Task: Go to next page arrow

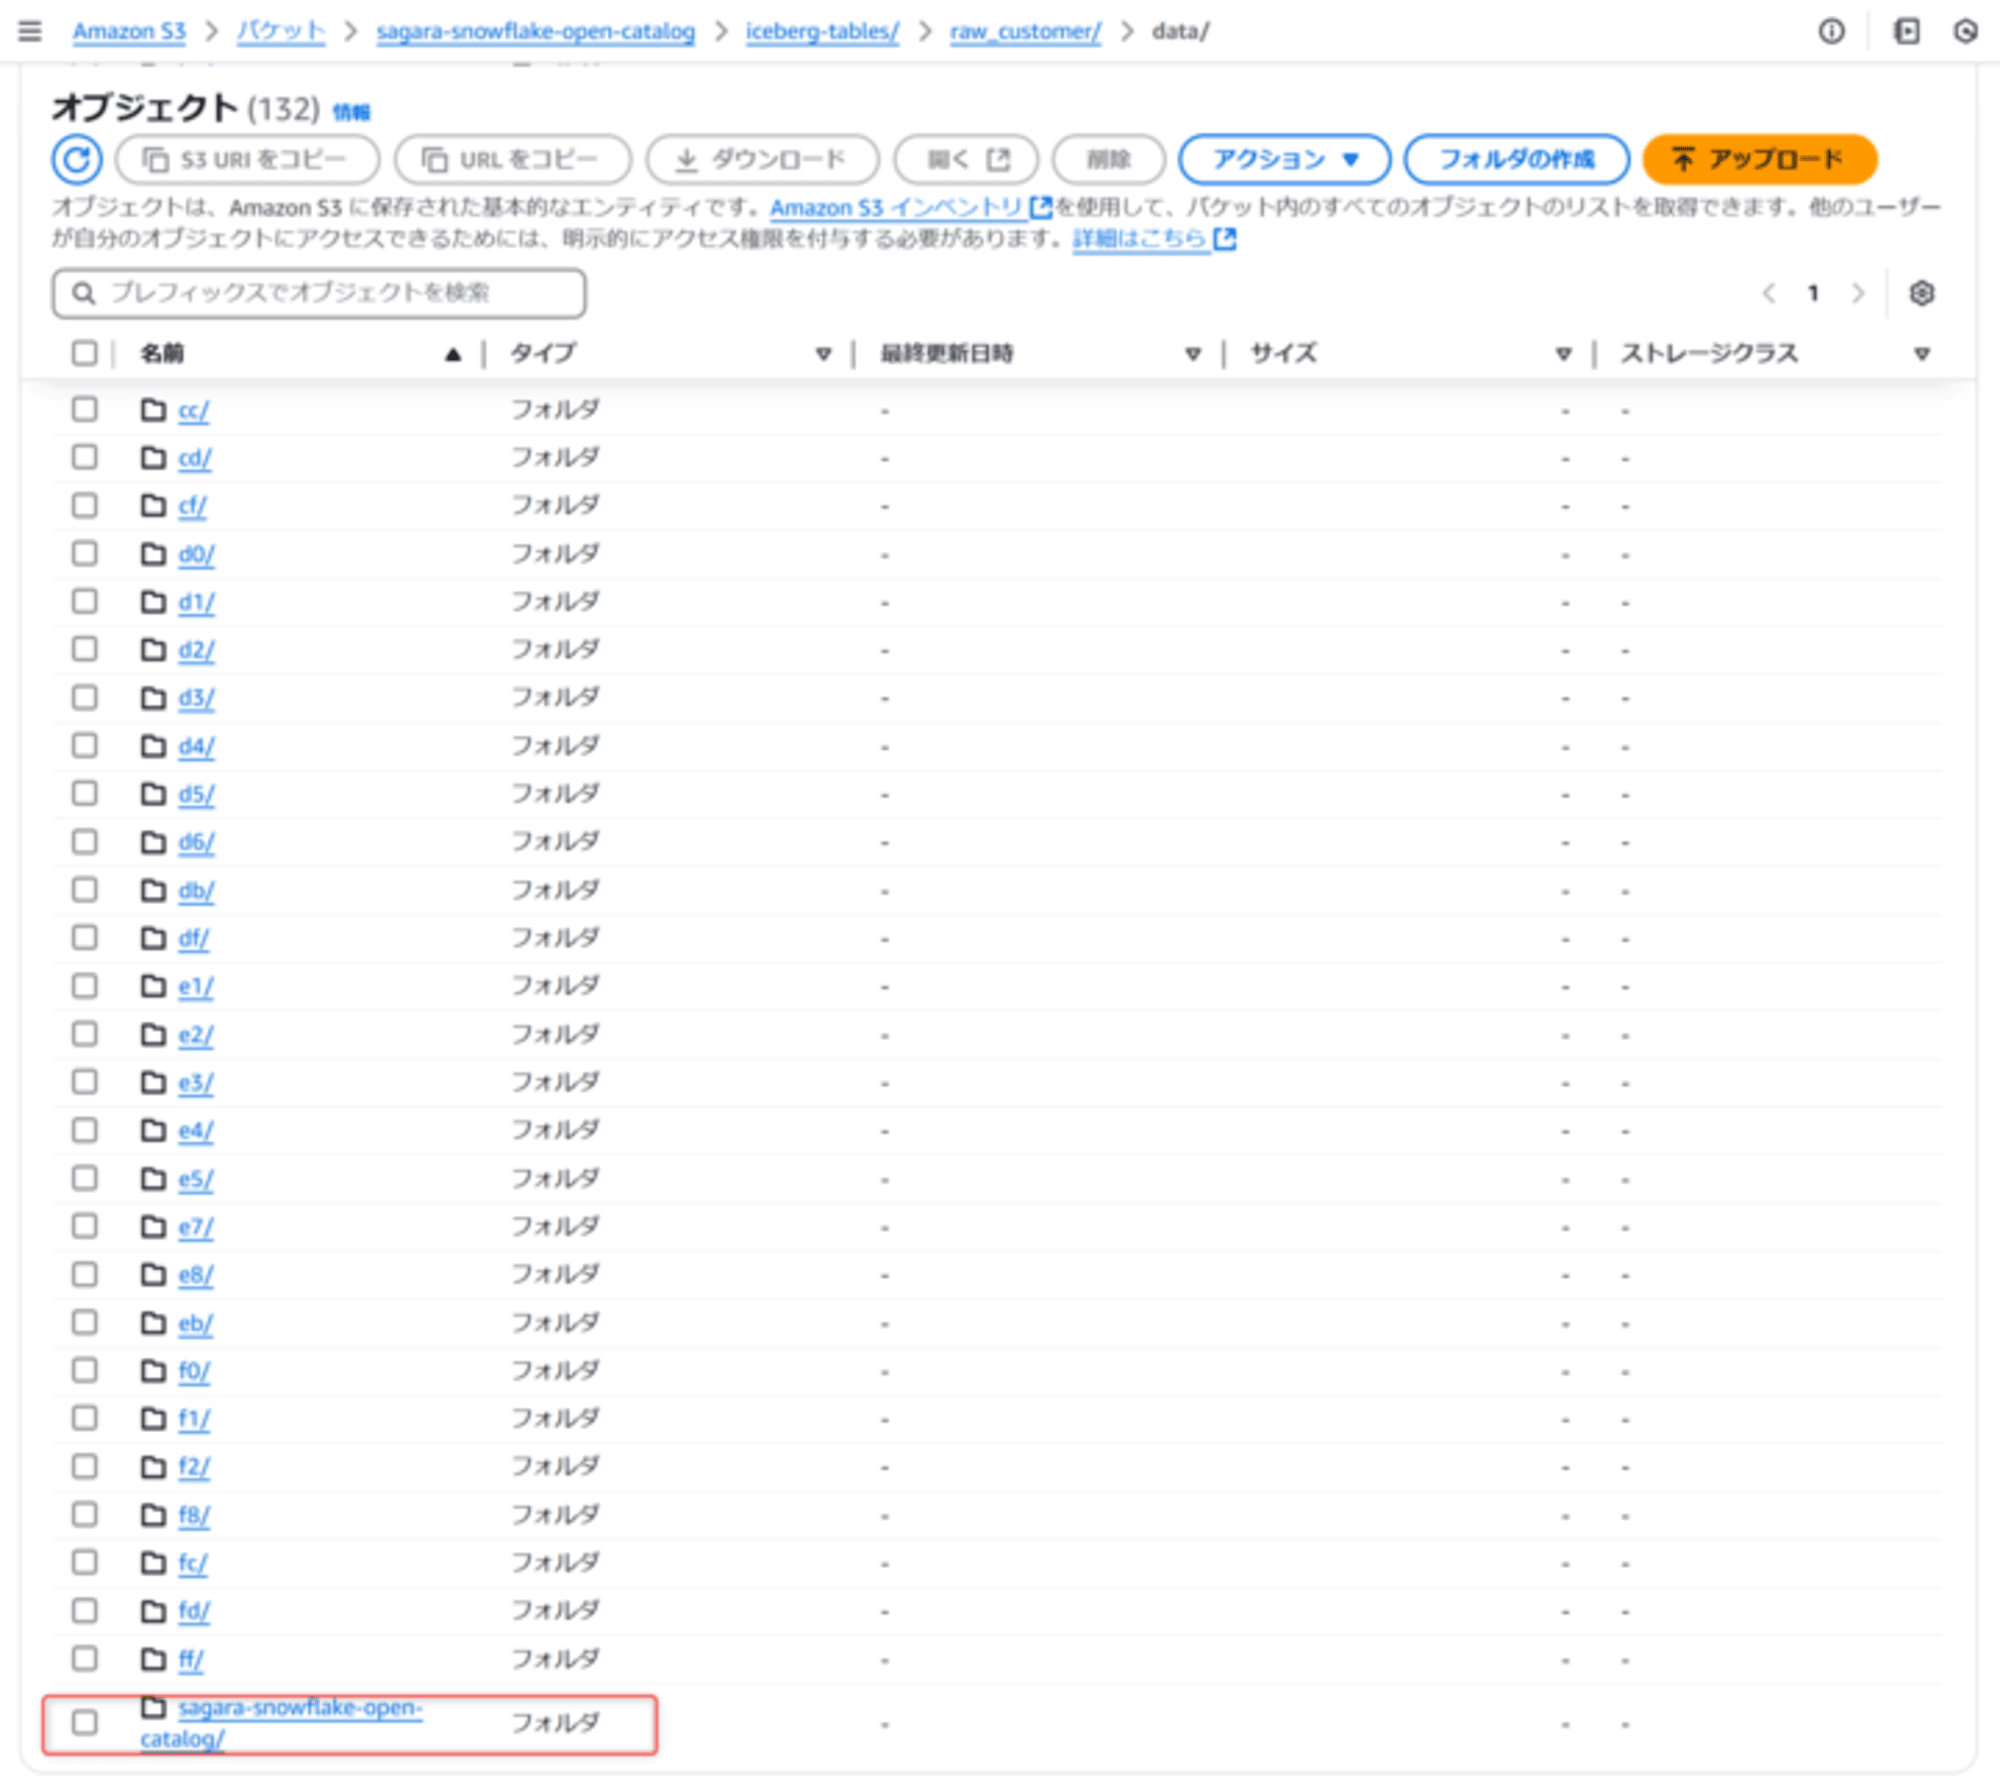Action: (x=1857, y=293)
